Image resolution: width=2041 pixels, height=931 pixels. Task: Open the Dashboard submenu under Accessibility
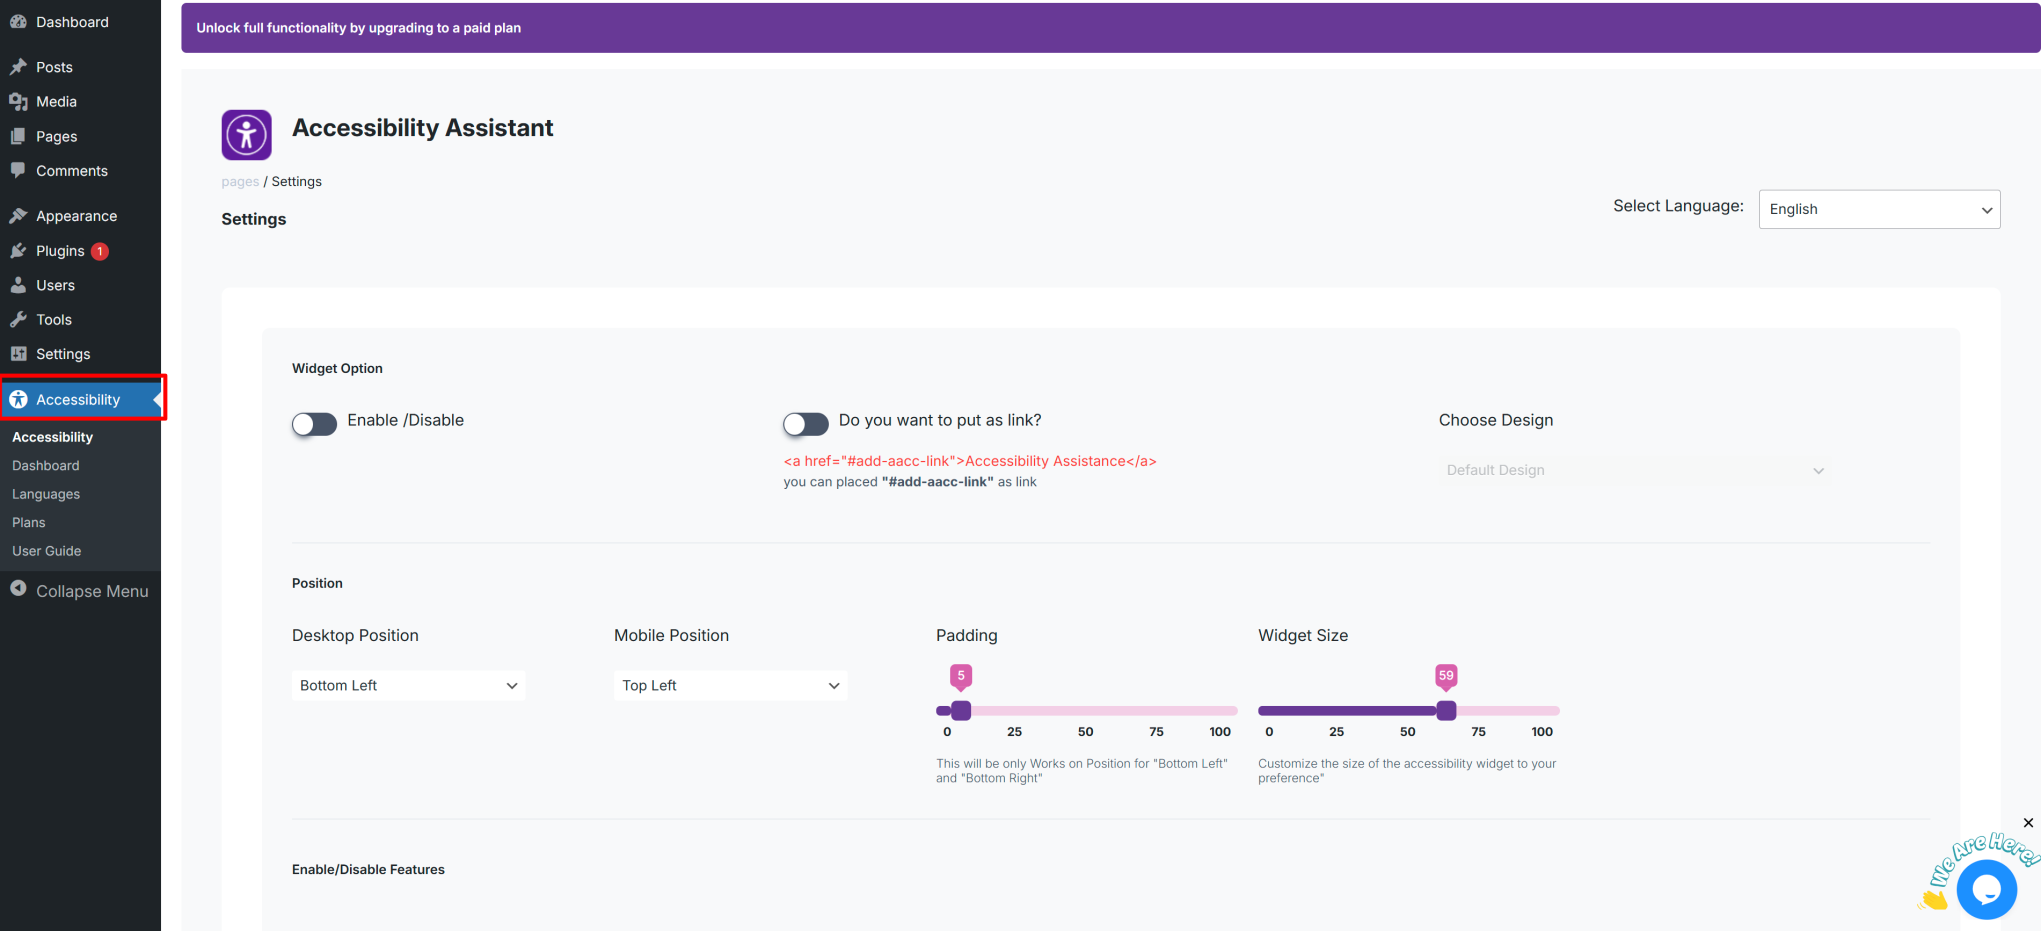tap(45, 466)
